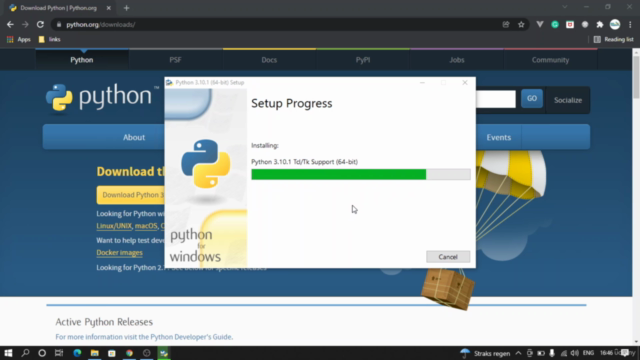Click the address bar URL
Screen dimensions: 640x360
pyautogui.click(x=101, y=25)
